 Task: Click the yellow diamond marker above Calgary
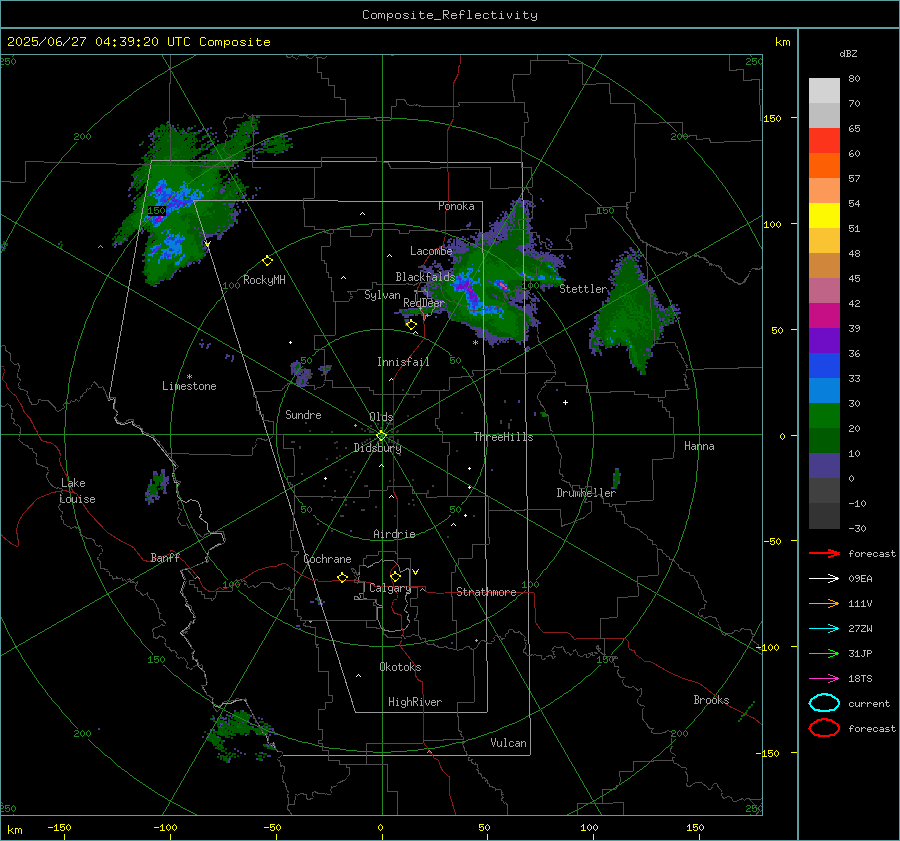pyautogui.click(x=395, y=576)
